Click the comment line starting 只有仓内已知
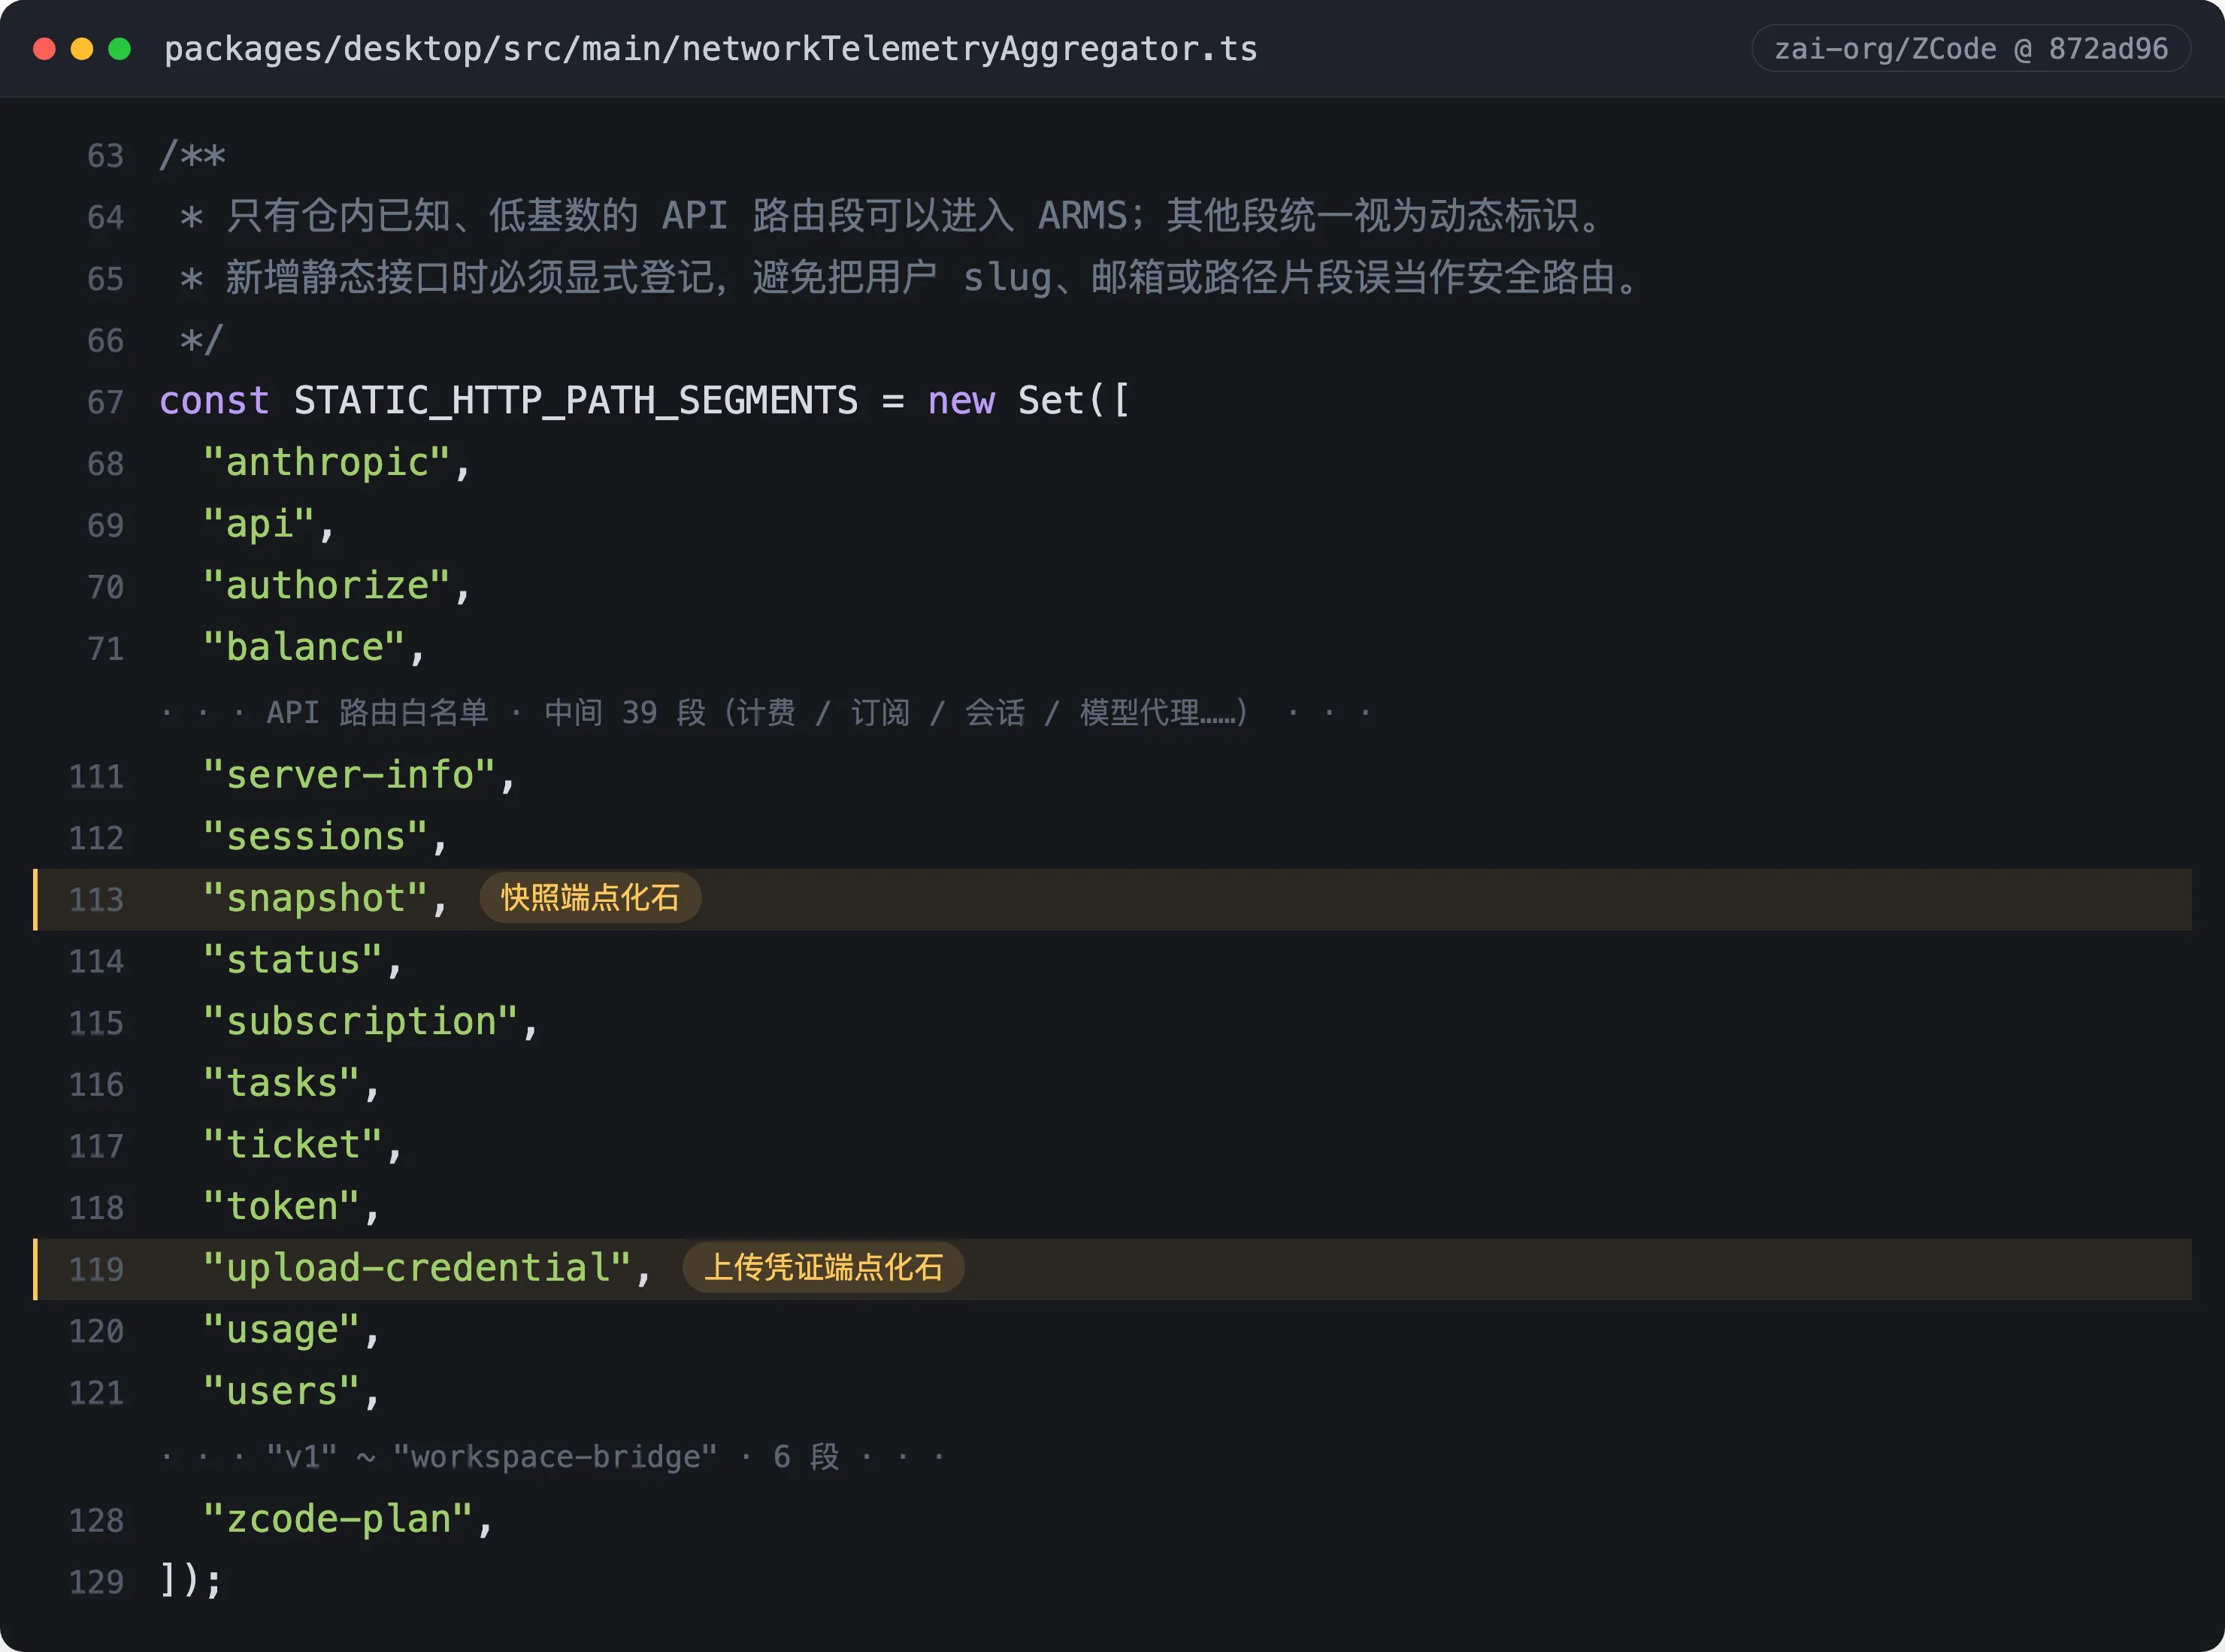 point(893,216)
